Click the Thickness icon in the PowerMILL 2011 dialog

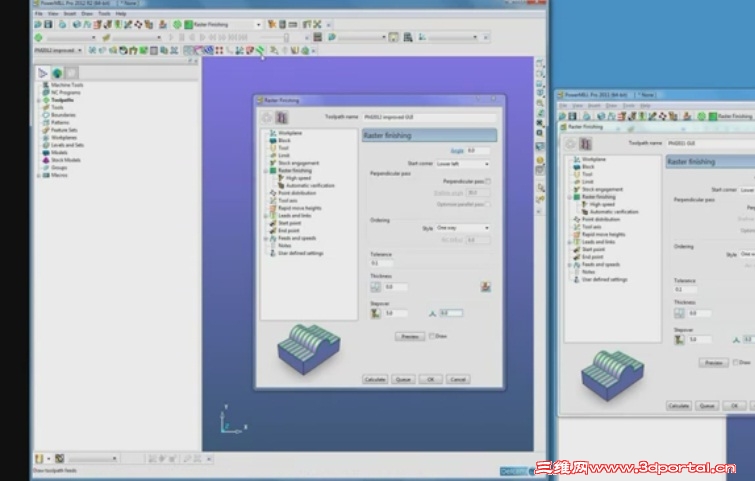[x=679, y=313]
